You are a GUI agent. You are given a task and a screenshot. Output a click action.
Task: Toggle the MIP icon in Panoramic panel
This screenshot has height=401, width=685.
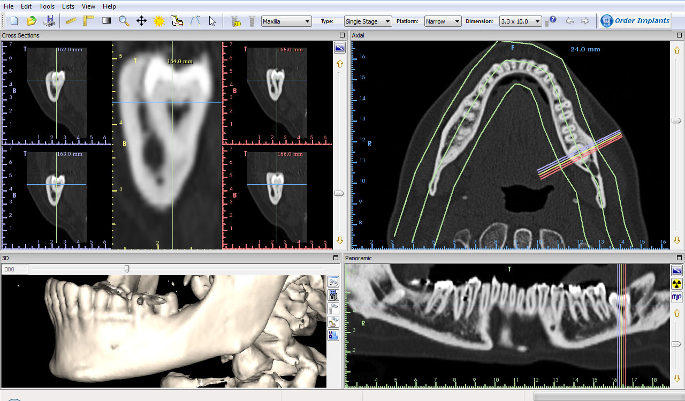point(677,298)
